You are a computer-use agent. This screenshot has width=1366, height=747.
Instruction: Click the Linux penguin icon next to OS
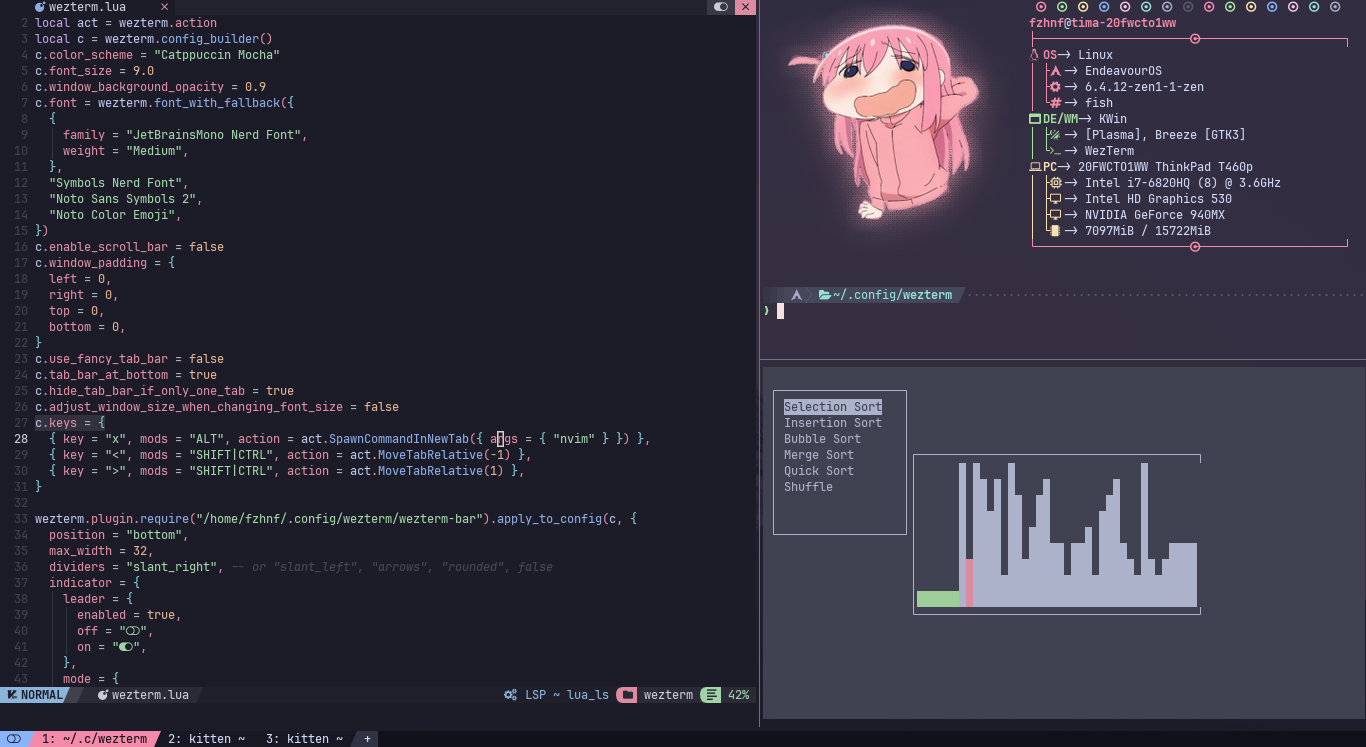[x=1034, y=55]
